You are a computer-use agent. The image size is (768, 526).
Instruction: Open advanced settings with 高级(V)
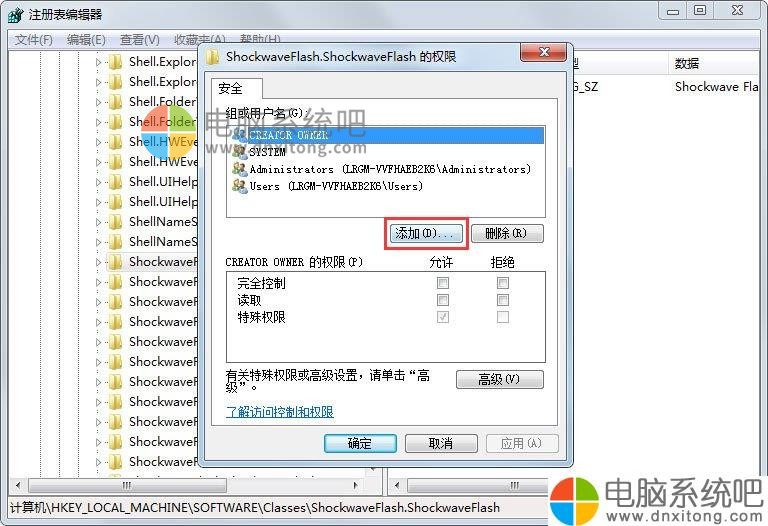499,380
